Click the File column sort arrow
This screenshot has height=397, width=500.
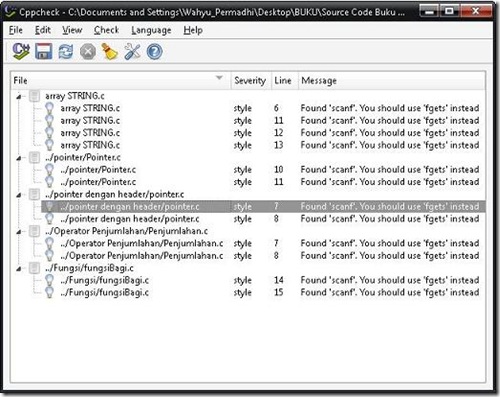[219, 78]
